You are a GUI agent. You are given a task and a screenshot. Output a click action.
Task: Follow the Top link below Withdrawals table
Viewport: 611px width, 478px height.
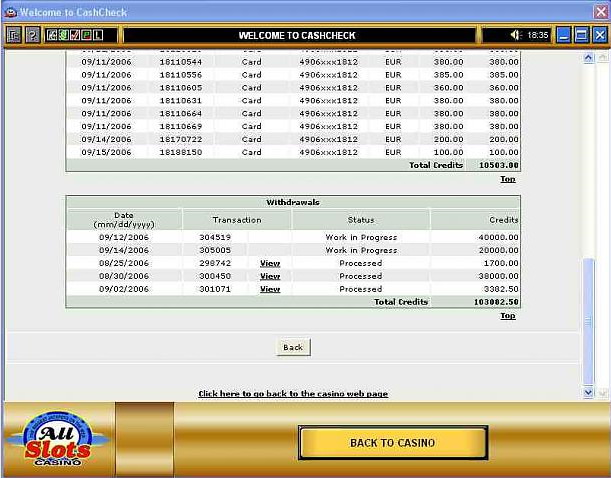click(x=508, y=316)
